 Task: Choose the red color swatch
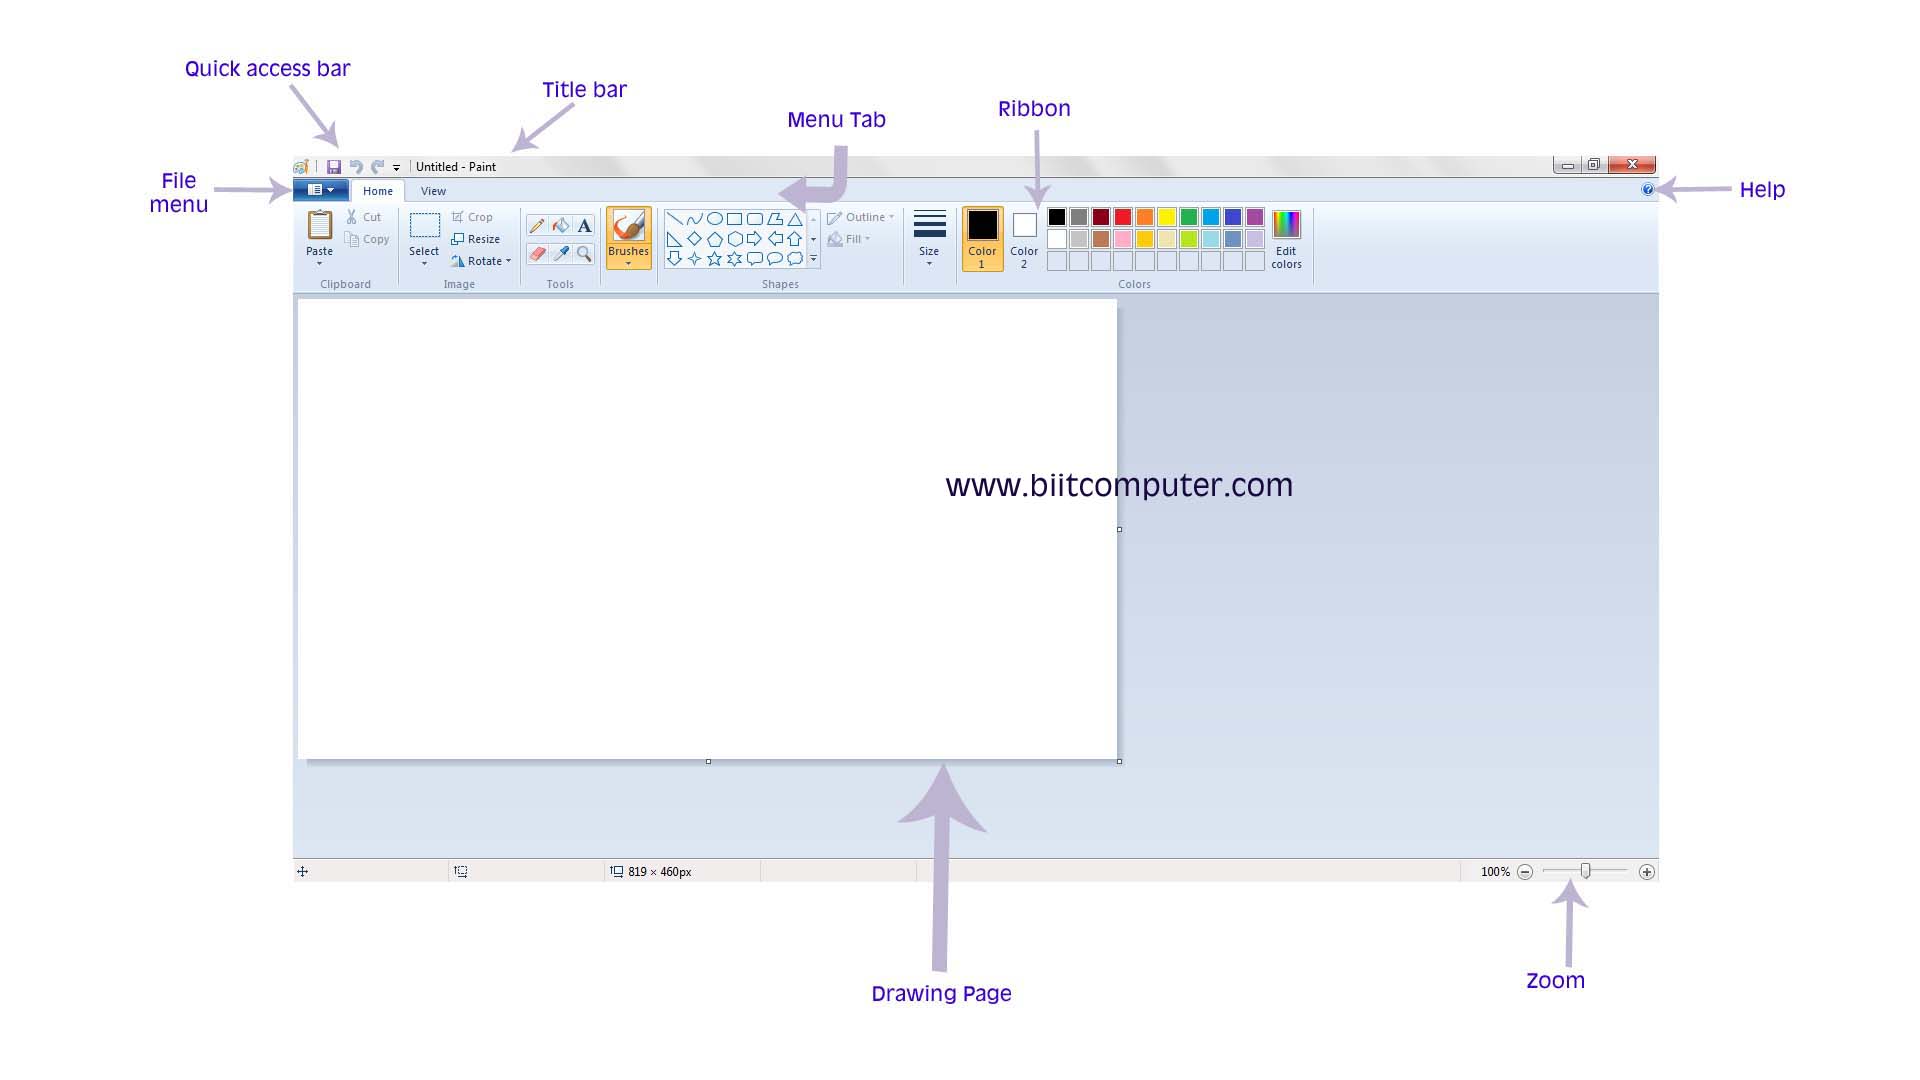(x=1122, y=216)
